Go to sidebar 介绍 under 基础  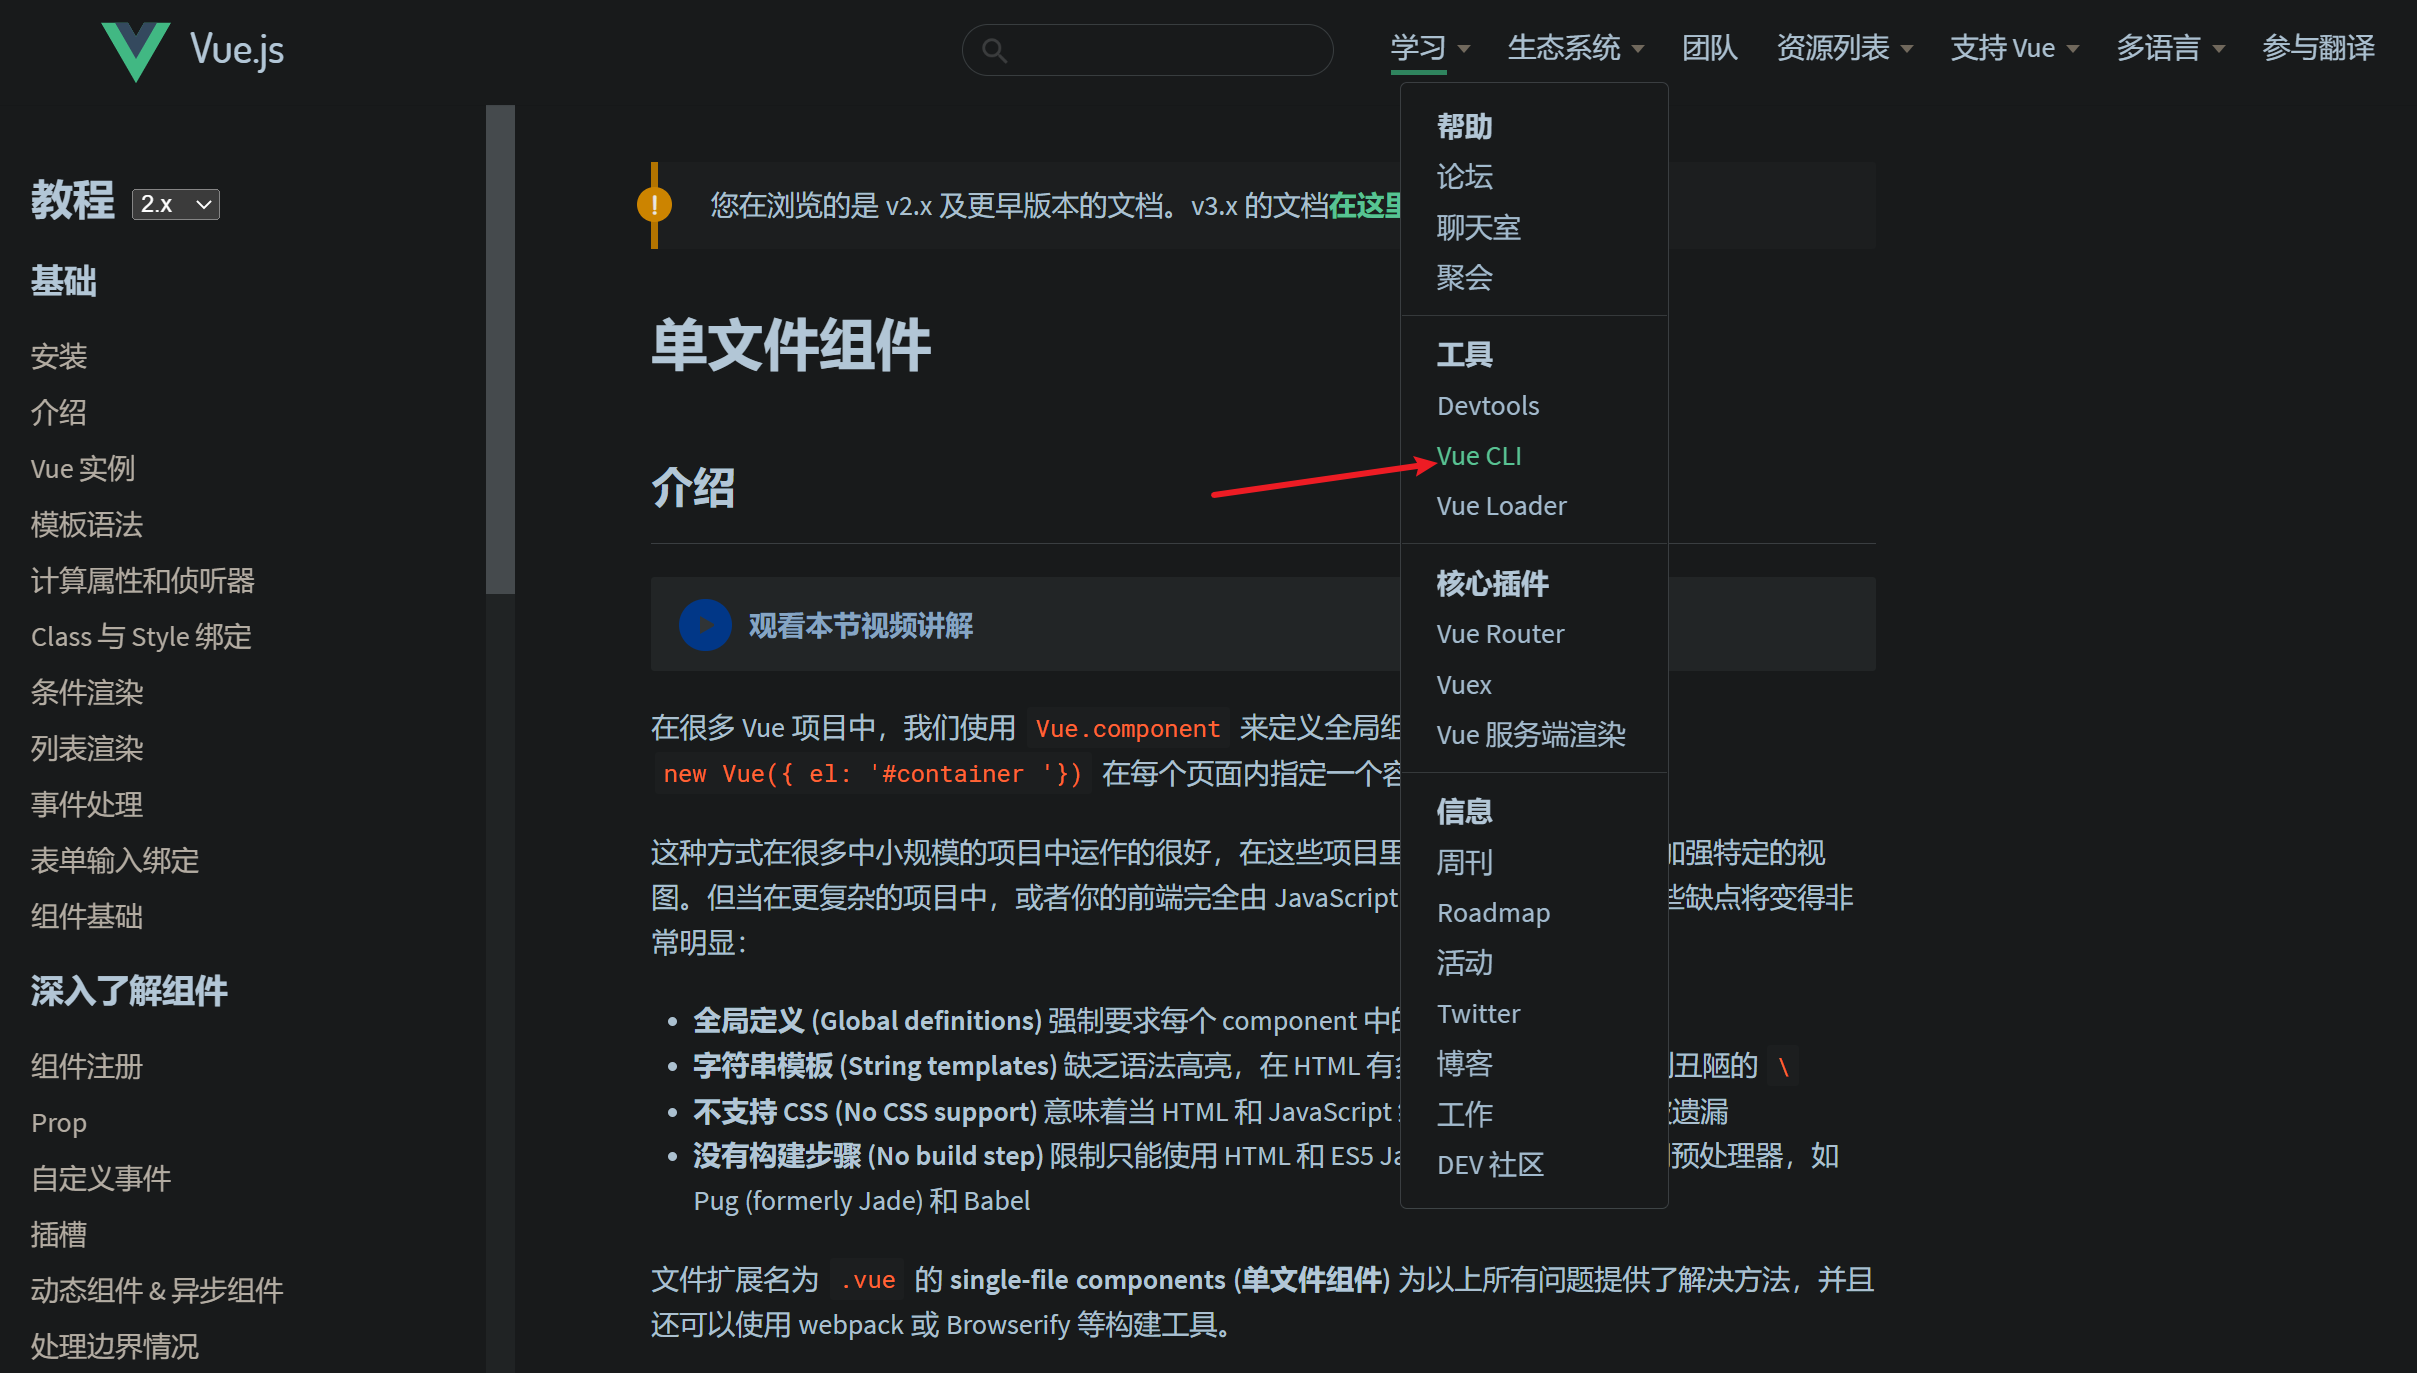[59, 412]
